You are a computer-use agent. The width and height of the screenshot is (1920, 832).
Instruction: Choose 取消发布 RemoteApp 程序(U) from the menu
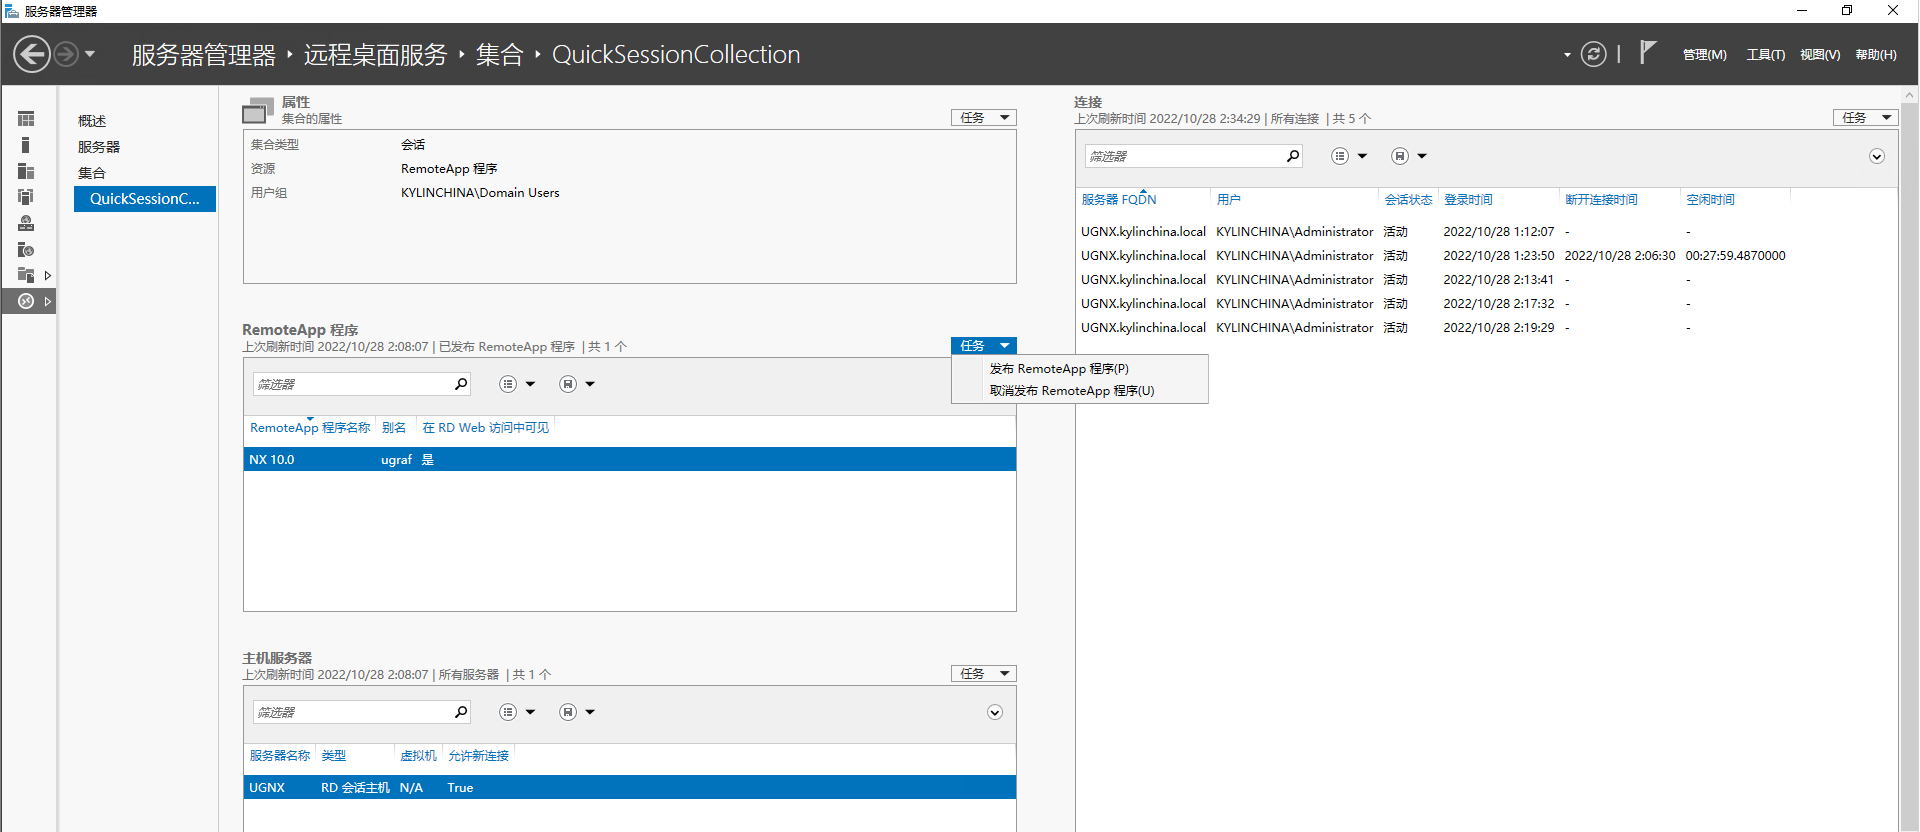pyautogui.click(x=1072, y=391)
